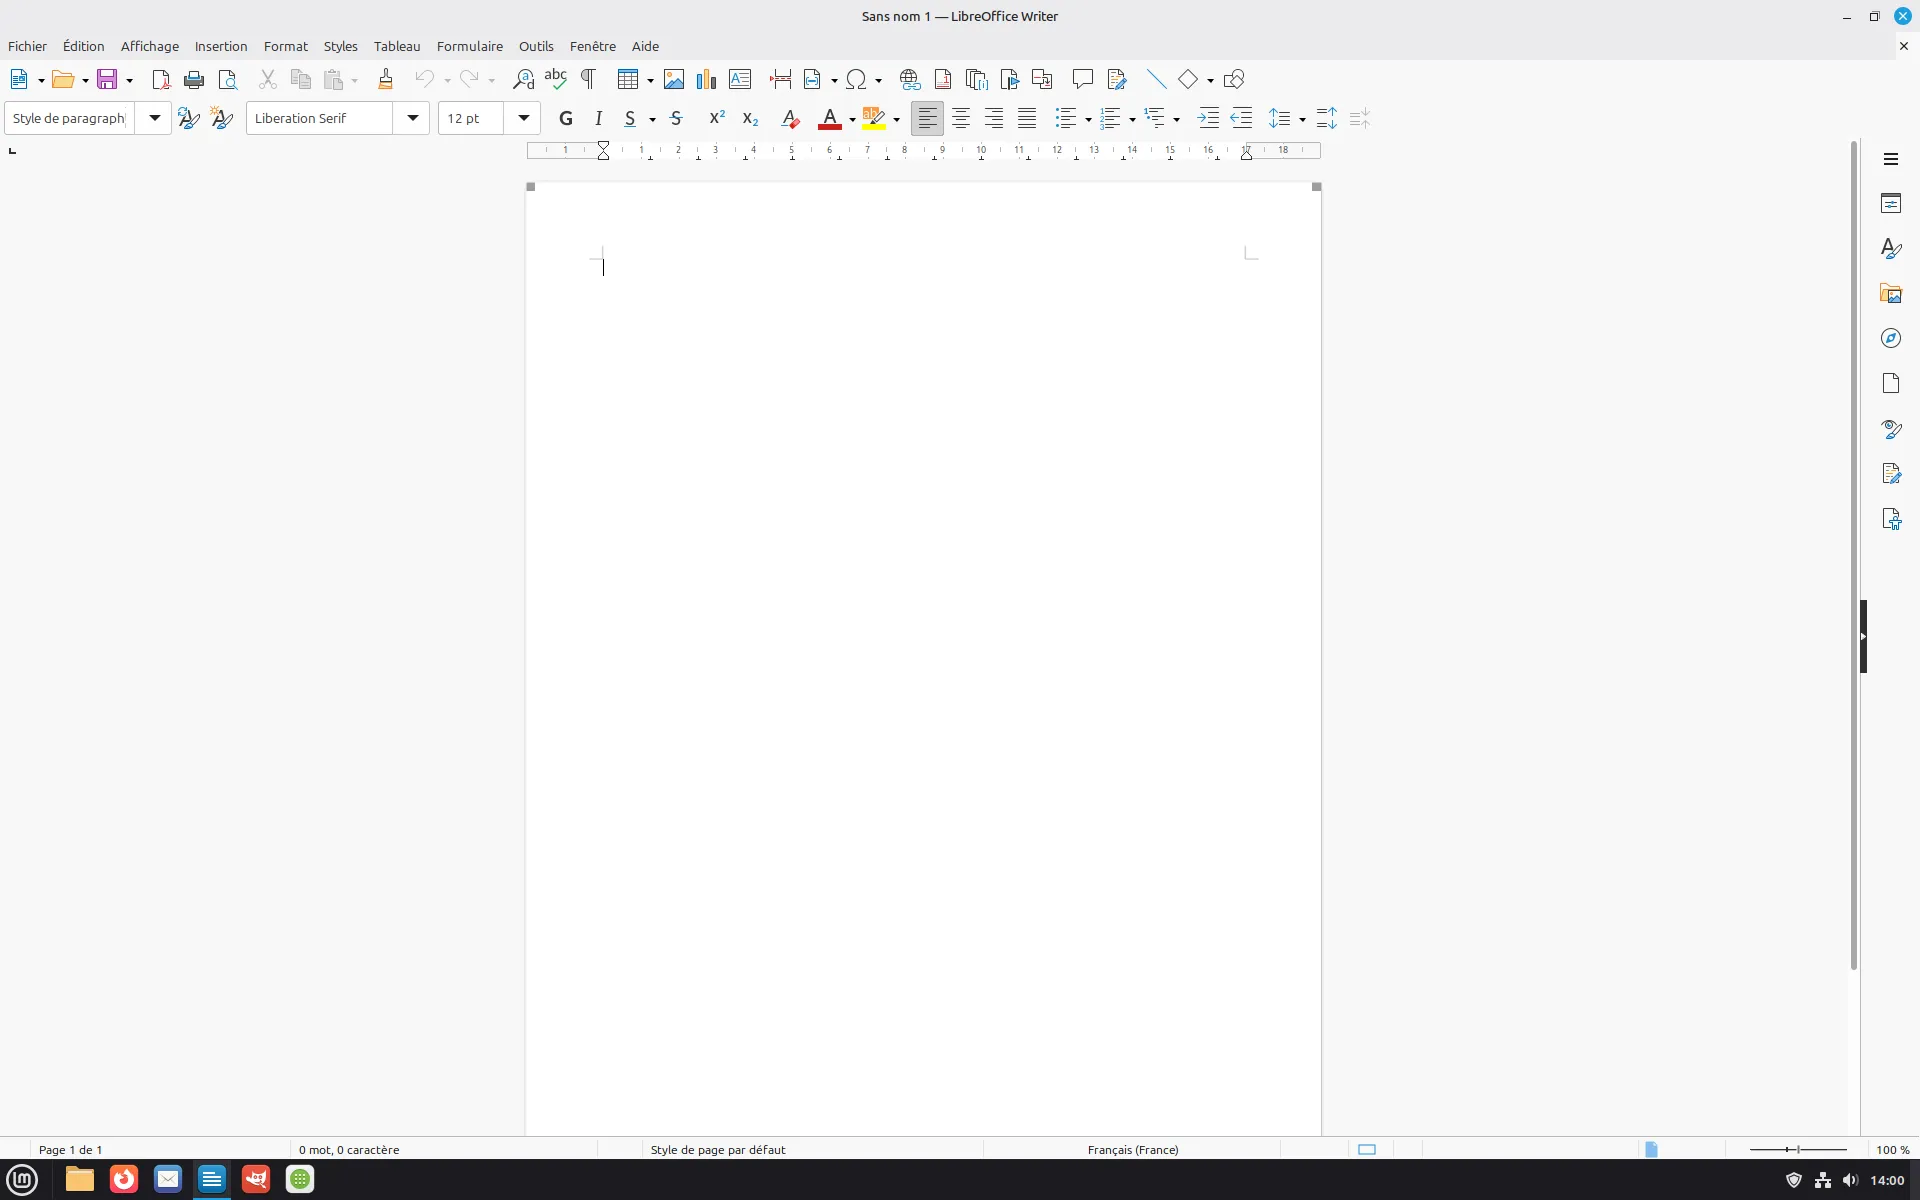Click the Save document icon

pos(107,79)
